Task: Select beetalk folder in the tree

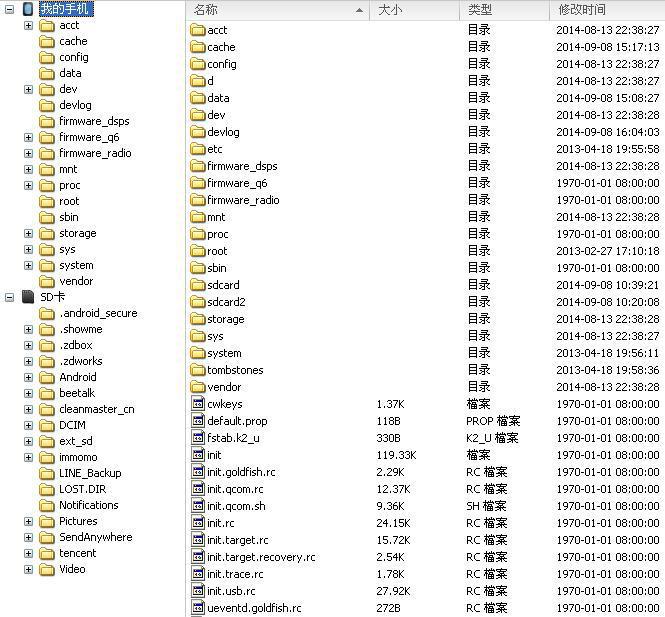Action: [x=77, y=393]
